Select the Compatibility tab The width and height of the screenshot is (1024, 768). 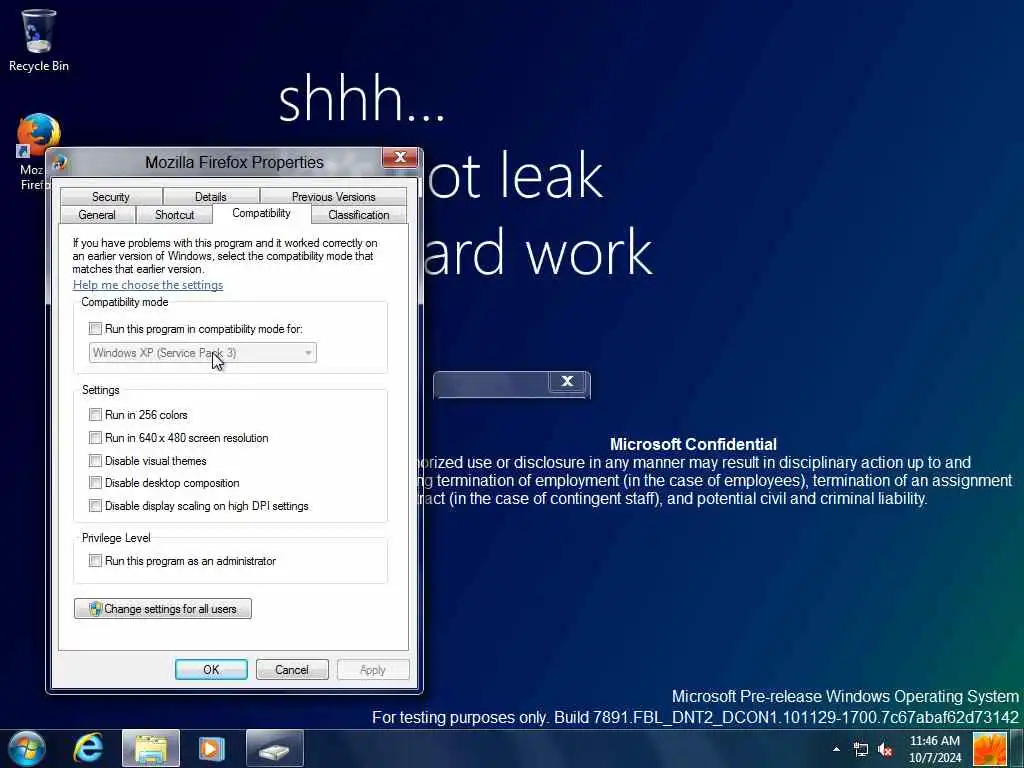pos(261,214)
